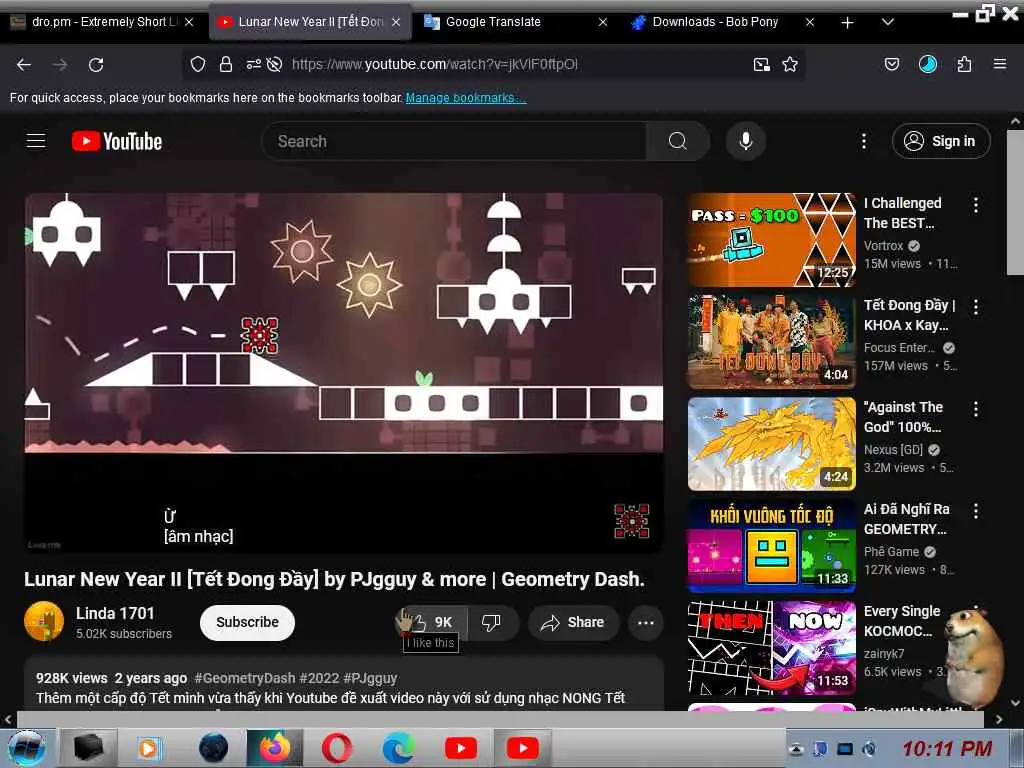1024x768 pixels.
Task: Click the YouTube logo
Action: click(x=117, y=141)
